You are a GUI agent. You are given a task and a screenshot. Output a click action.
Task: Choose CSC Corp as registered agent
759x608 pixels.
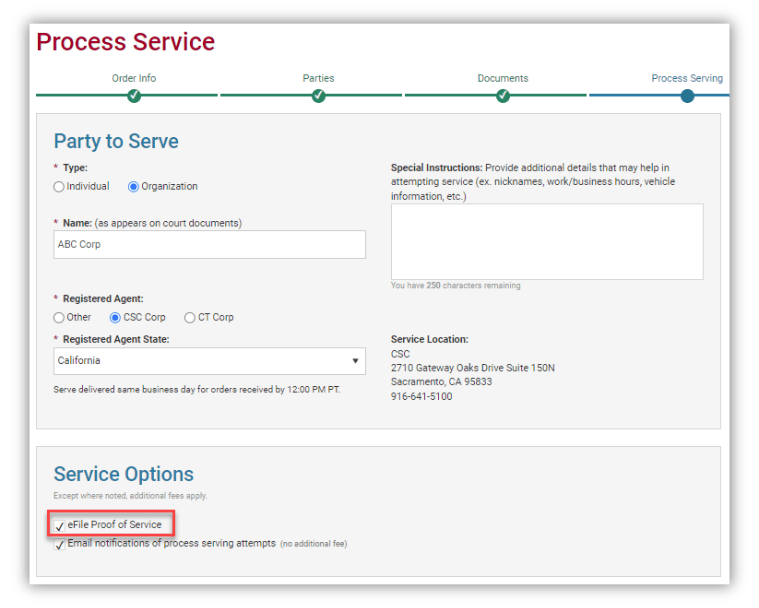coord(115,318)
